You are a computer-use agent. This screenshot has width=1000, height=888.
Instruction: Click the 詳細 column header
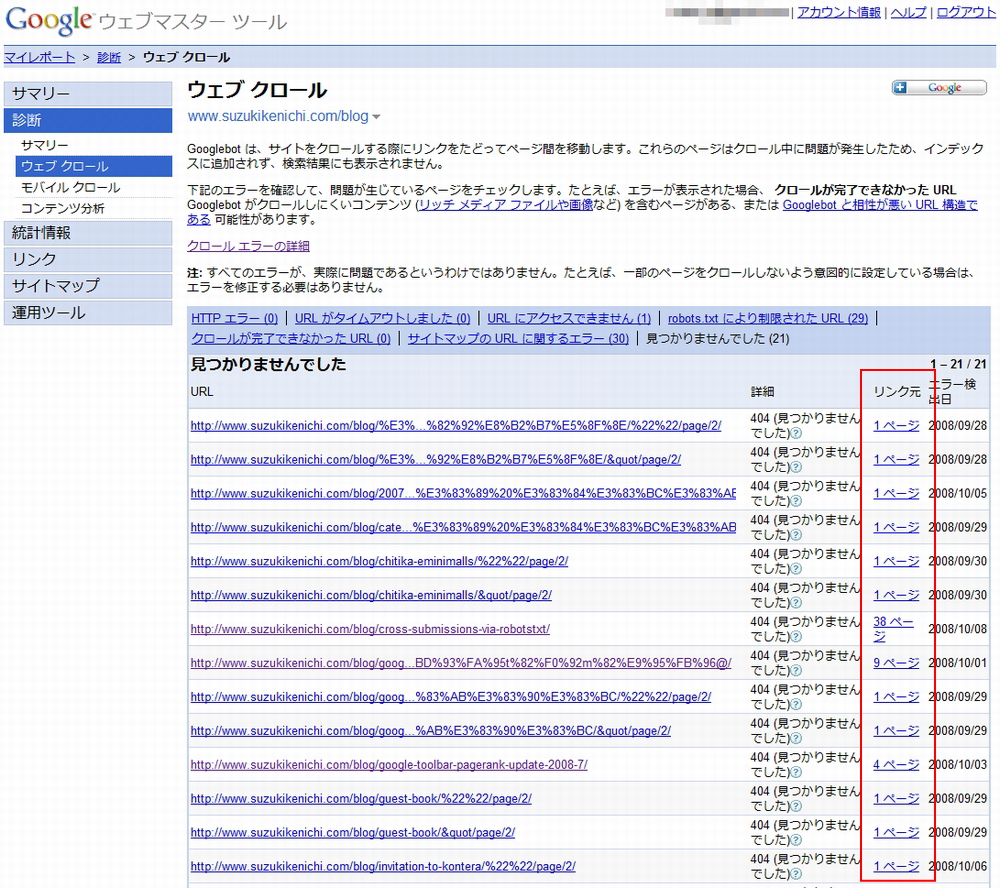[x=762, y=392]
